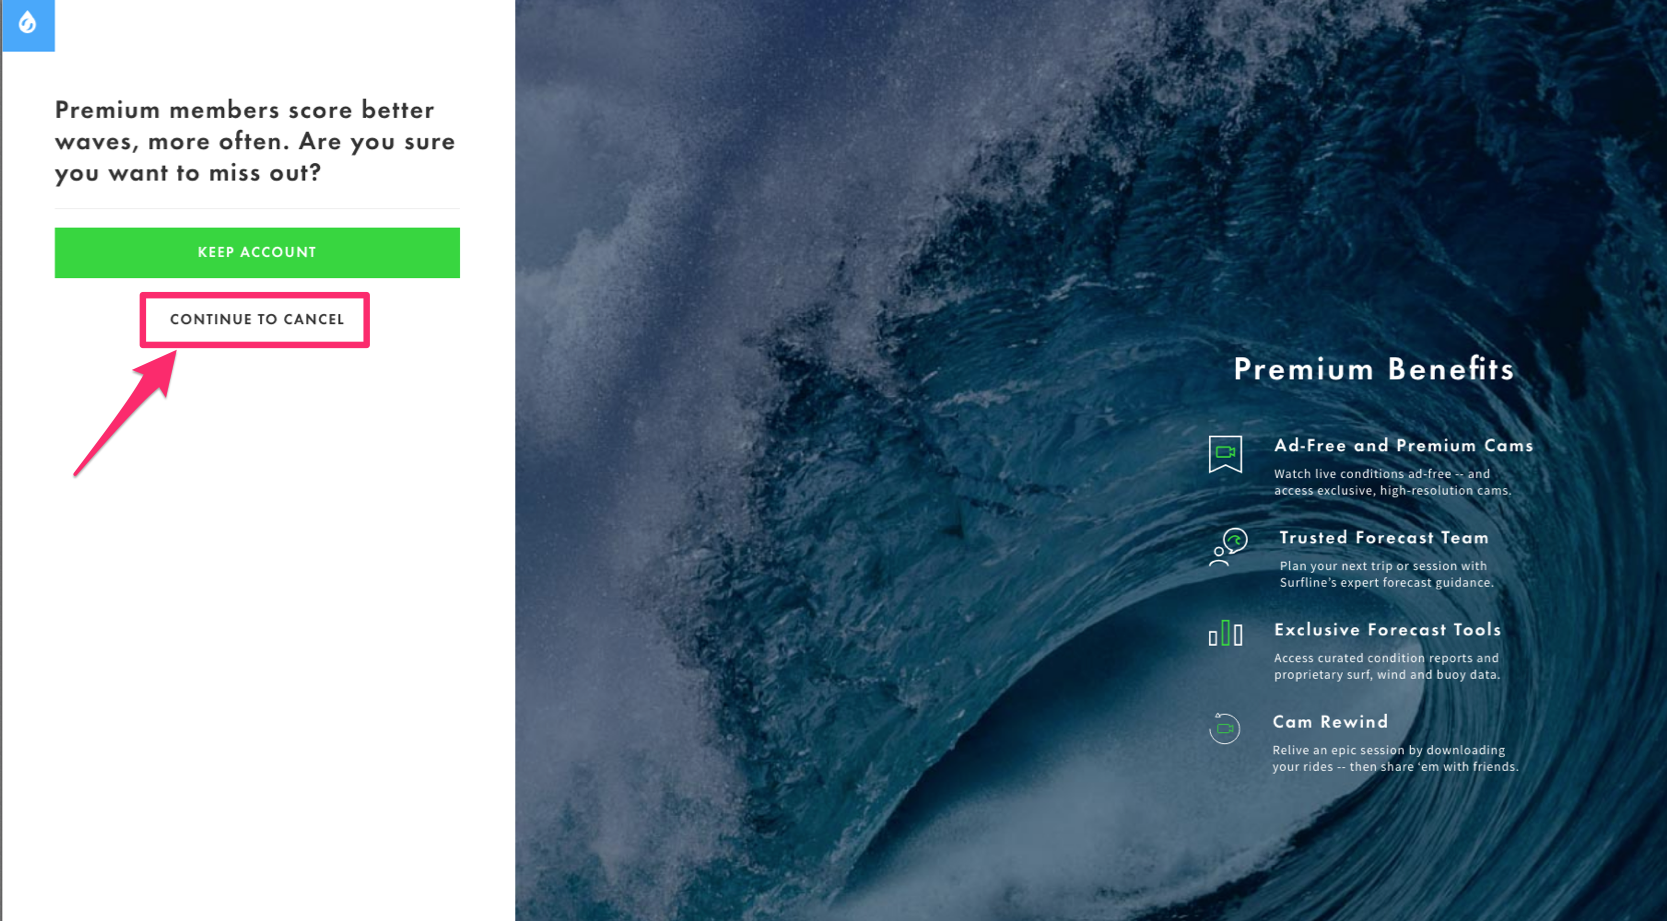This screenshot has width=1667, height=921.
Task: Click the divider line above Keep Account
Action: pos(257,208)
